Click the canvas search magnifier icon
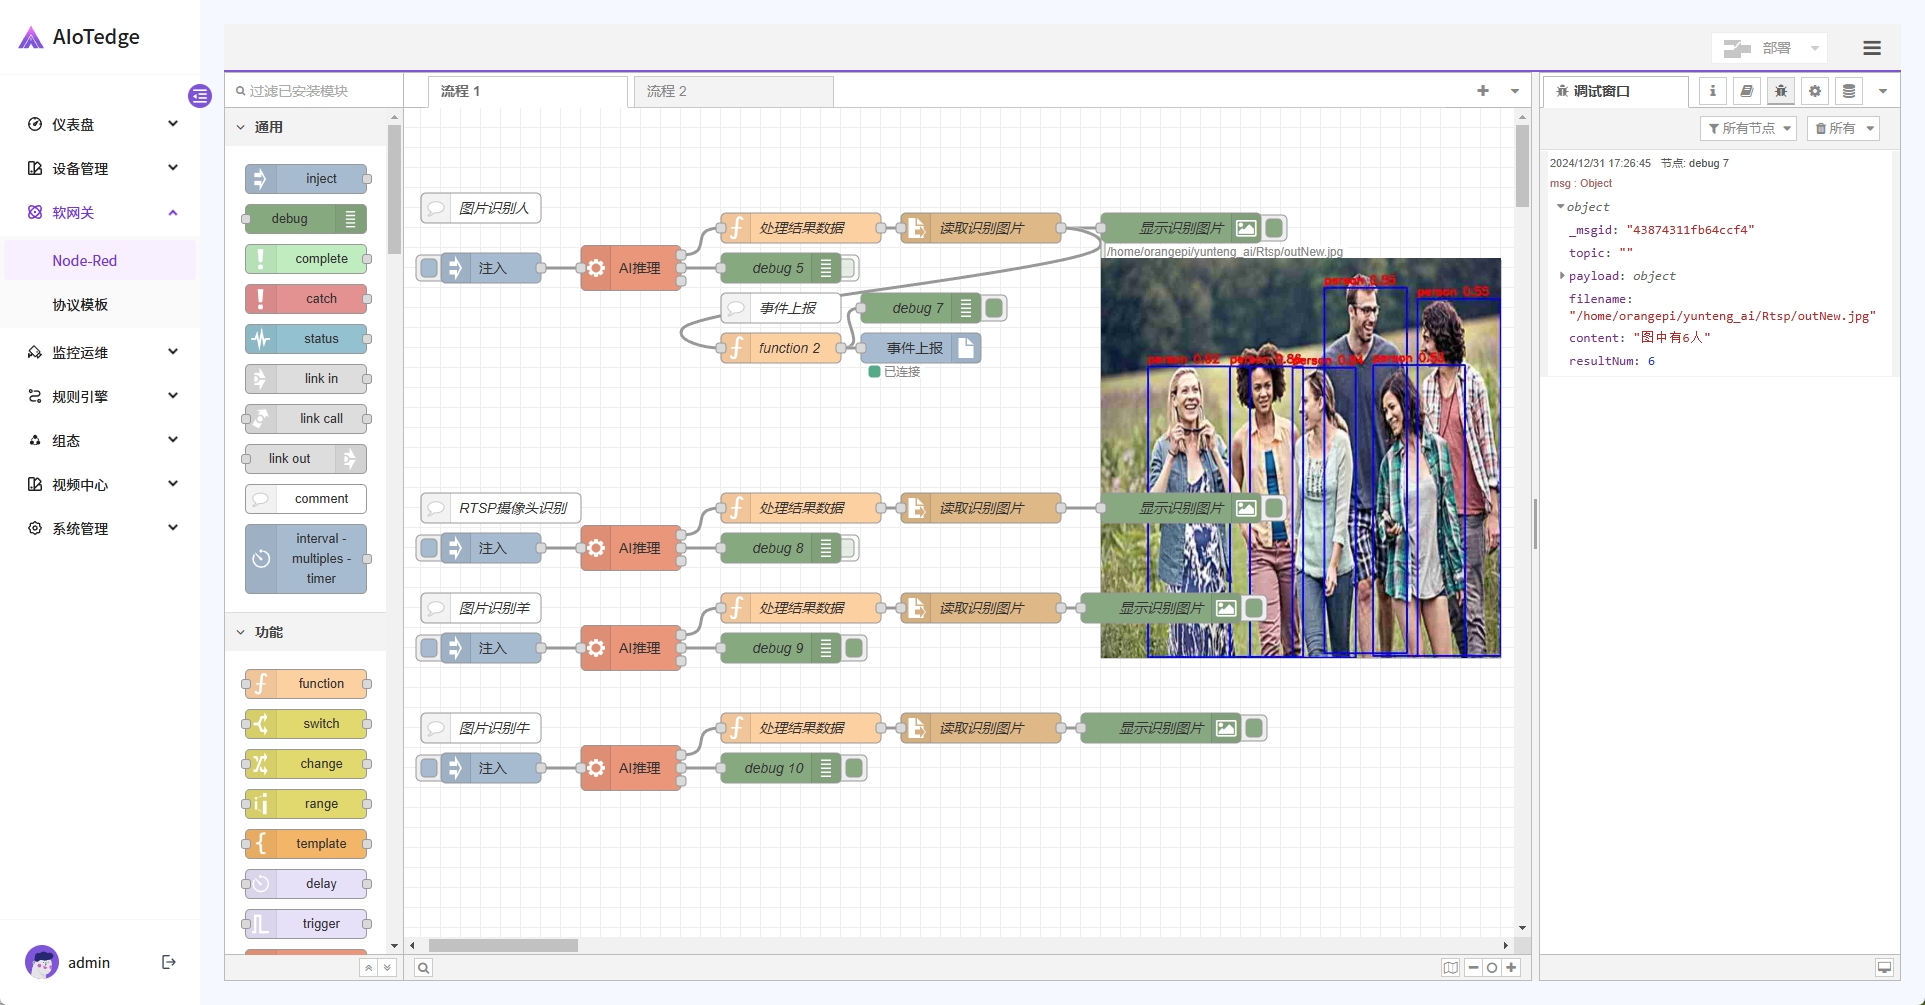The width and height of the screenshot is (1925, 1005). (424, 967)
